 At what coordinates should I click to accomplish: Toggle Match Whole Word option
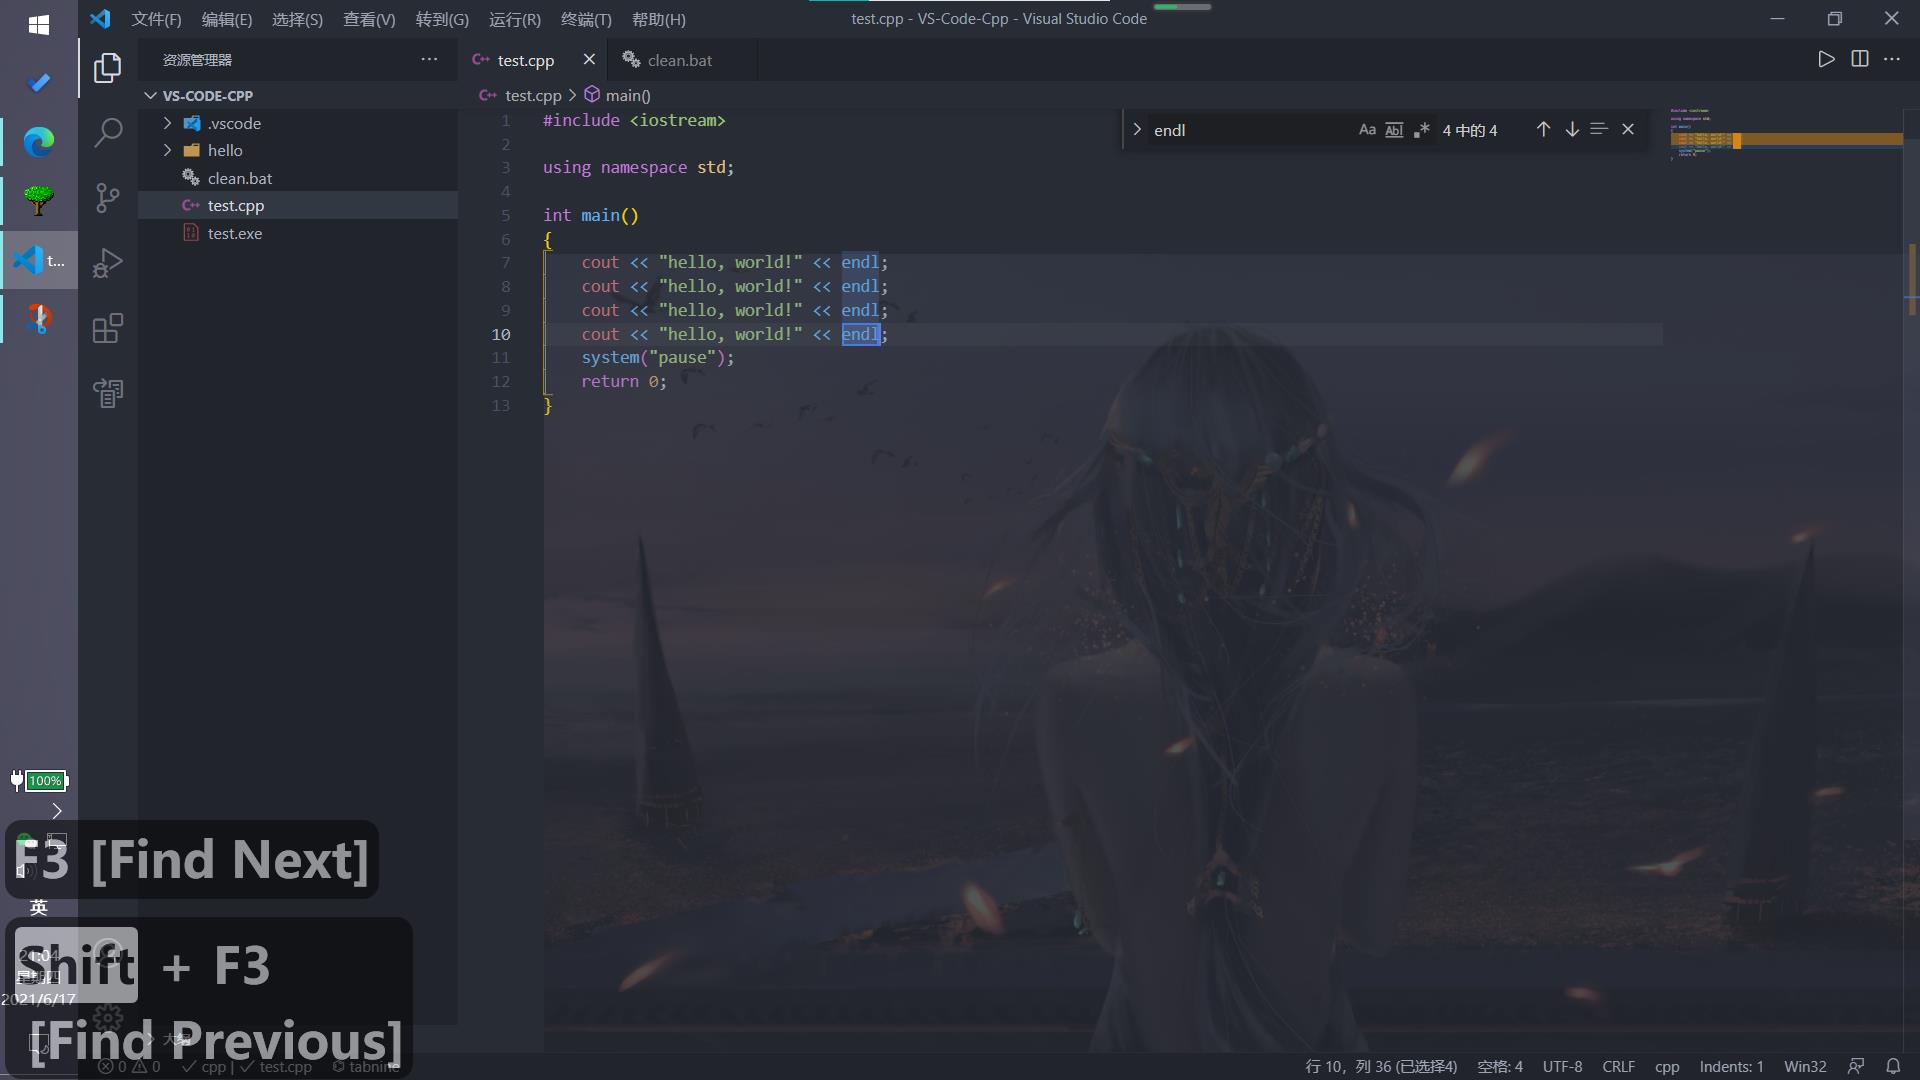(1394, 130)
